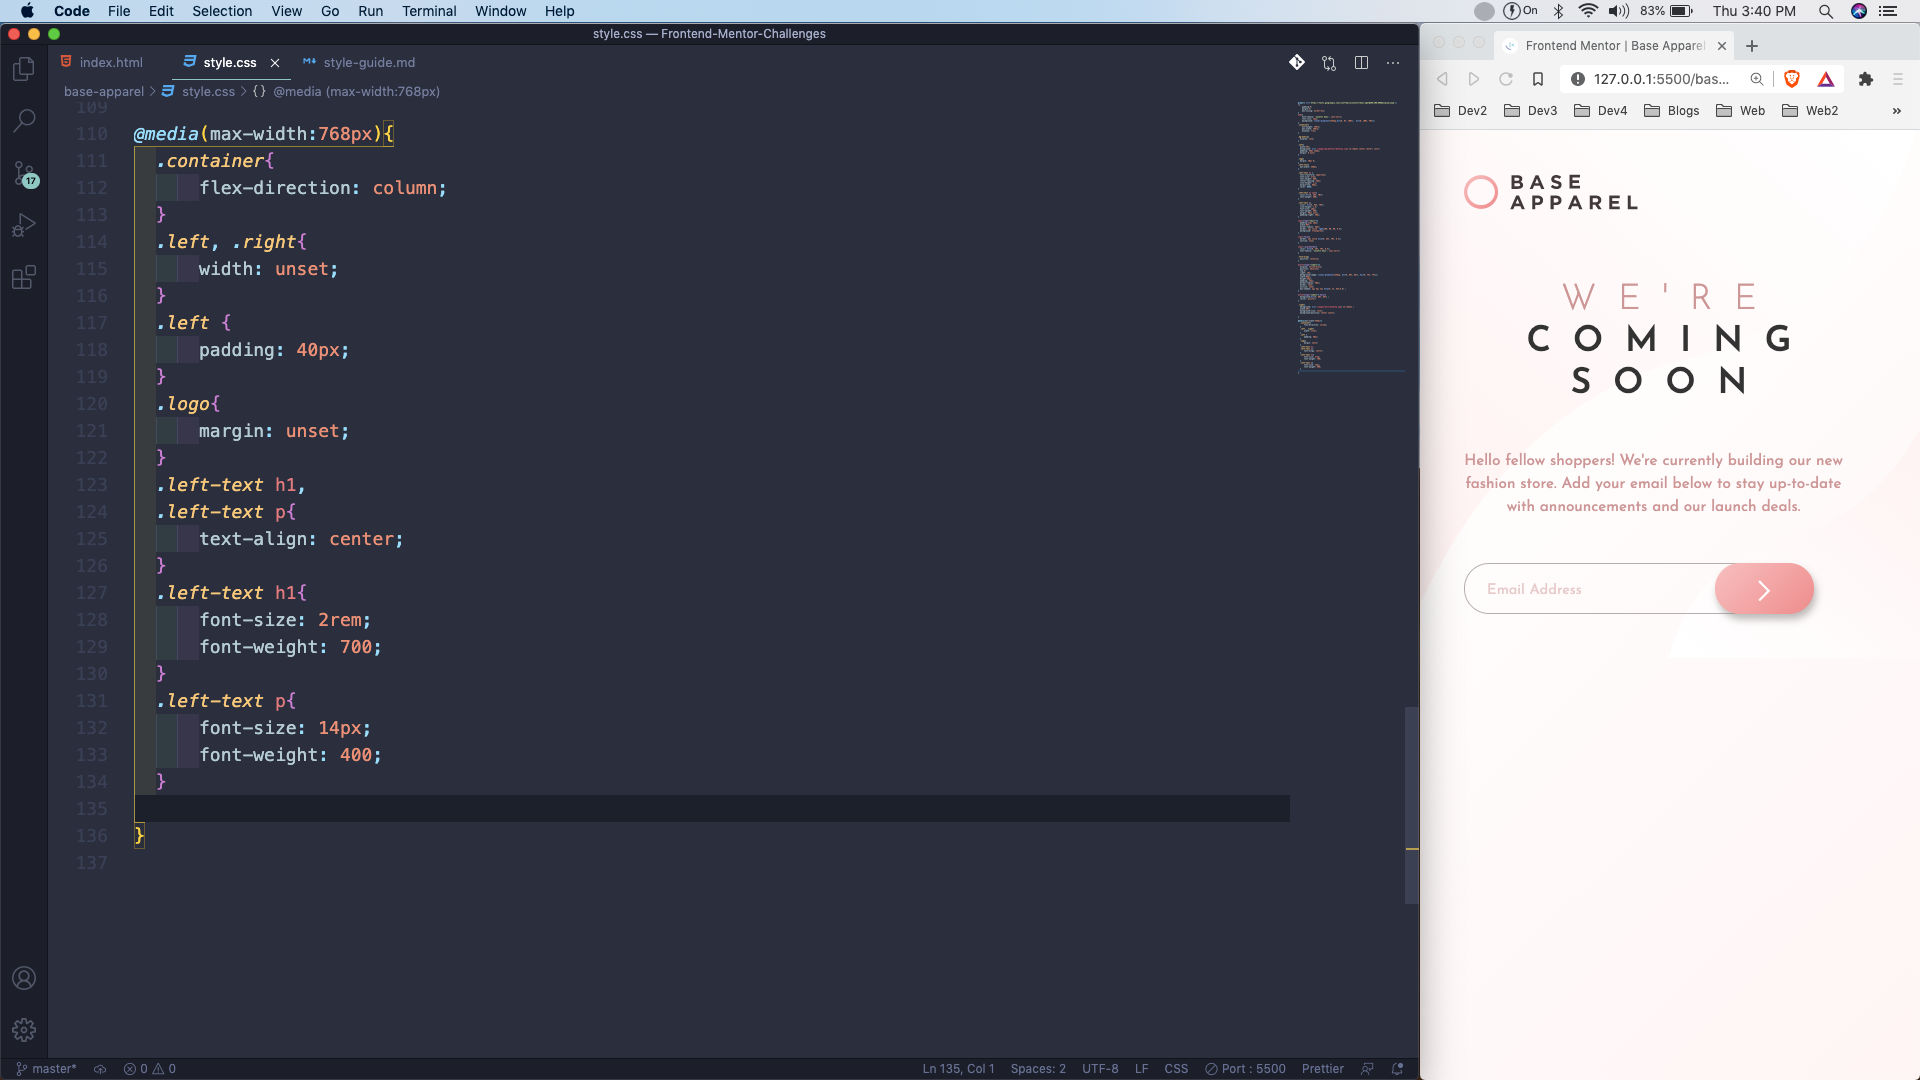Click the Prettier status bar item
This screenshot has height=1080, width=1920.
1322,1068
